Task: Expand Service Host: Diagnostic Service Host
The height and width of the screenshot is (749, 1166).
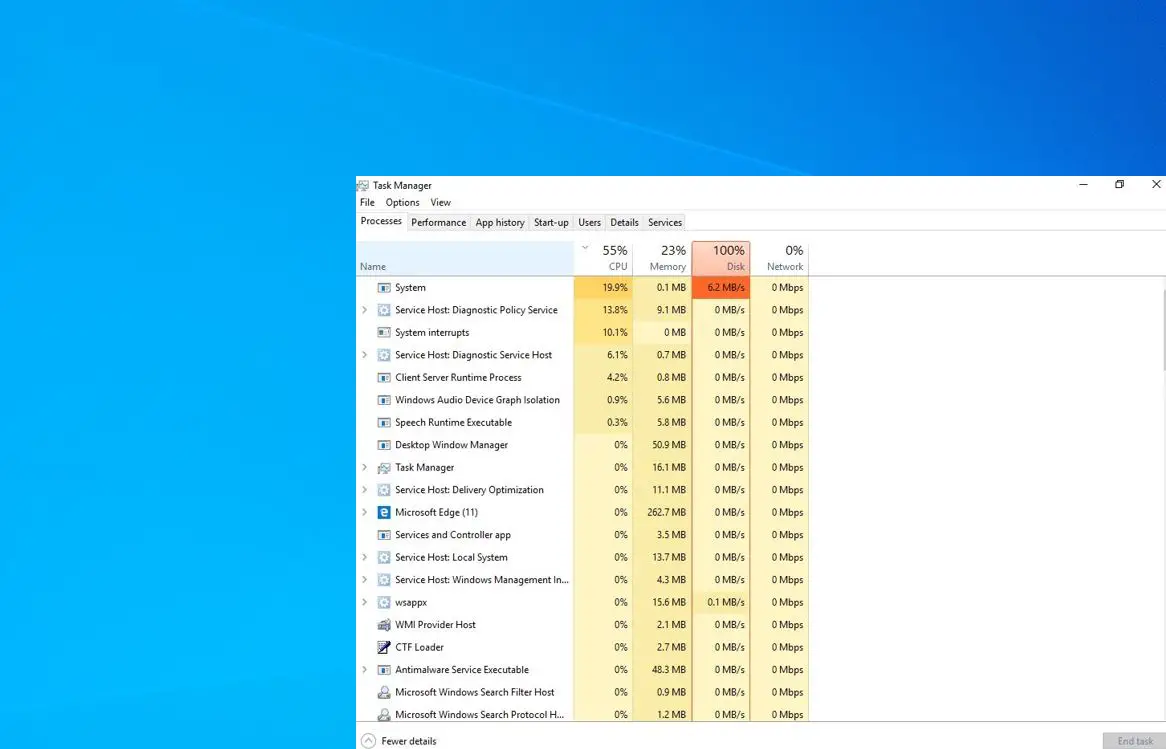Action: coord(364,355)
